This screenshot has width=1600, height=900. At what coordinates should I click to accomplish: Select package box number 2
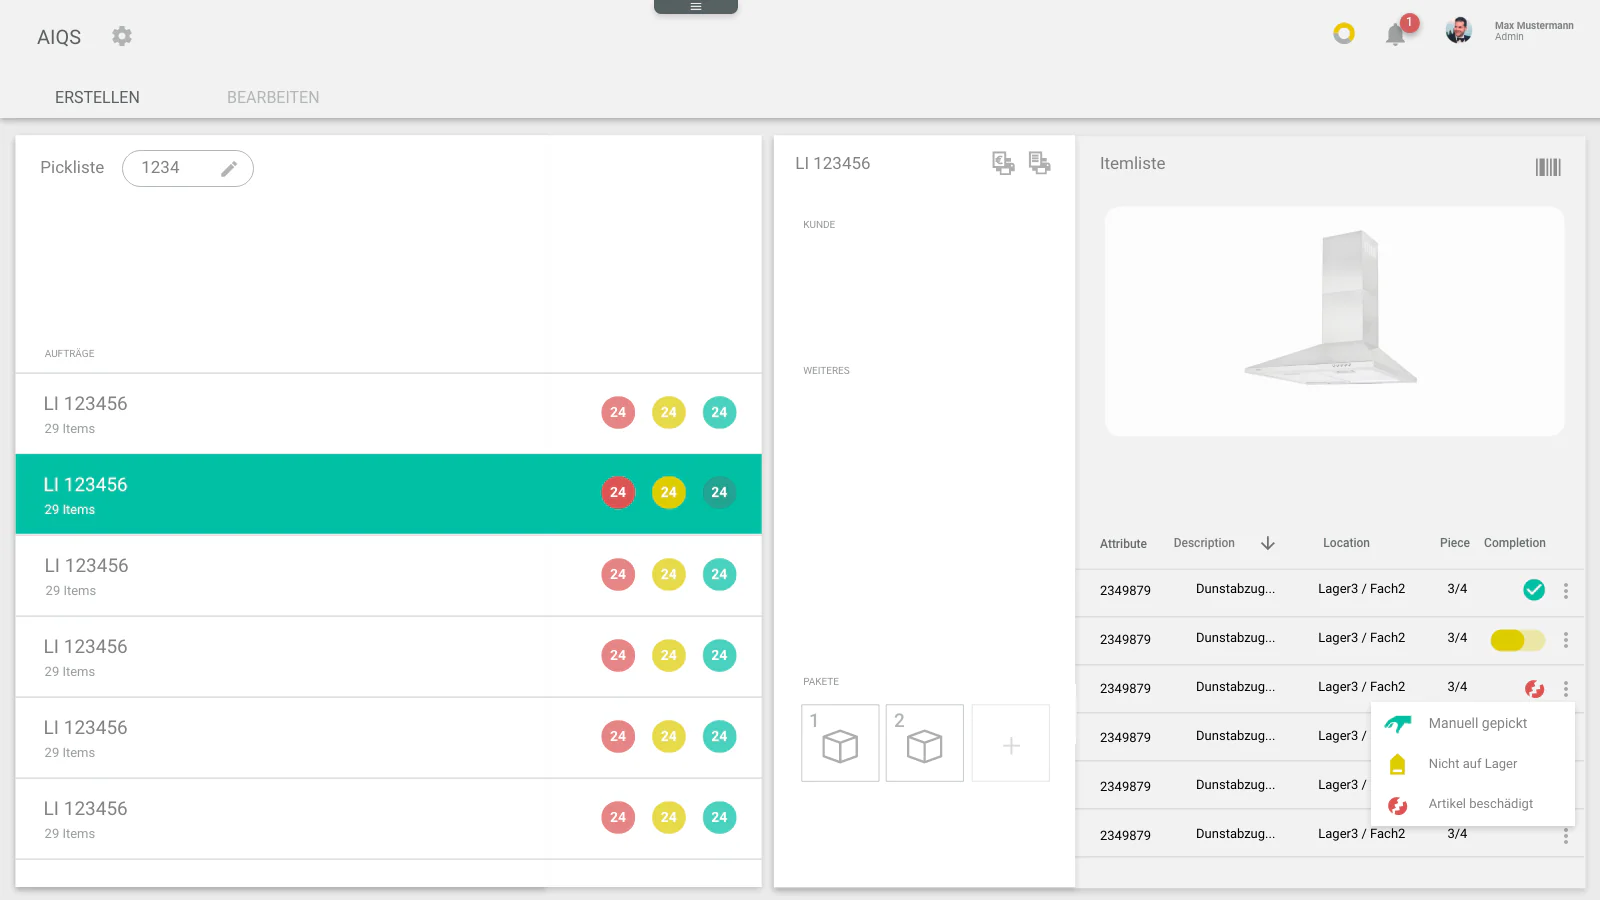pyautogui.click(x=925, y=743)
